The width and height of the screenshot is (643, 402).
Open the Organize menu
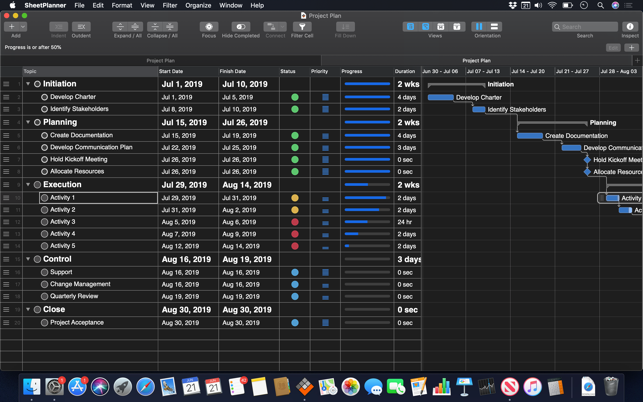(x=198, y=5)
